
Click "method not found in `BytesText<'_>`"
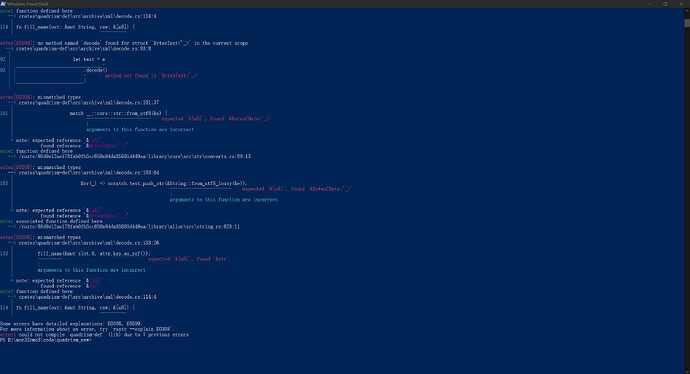click(152, 76)
